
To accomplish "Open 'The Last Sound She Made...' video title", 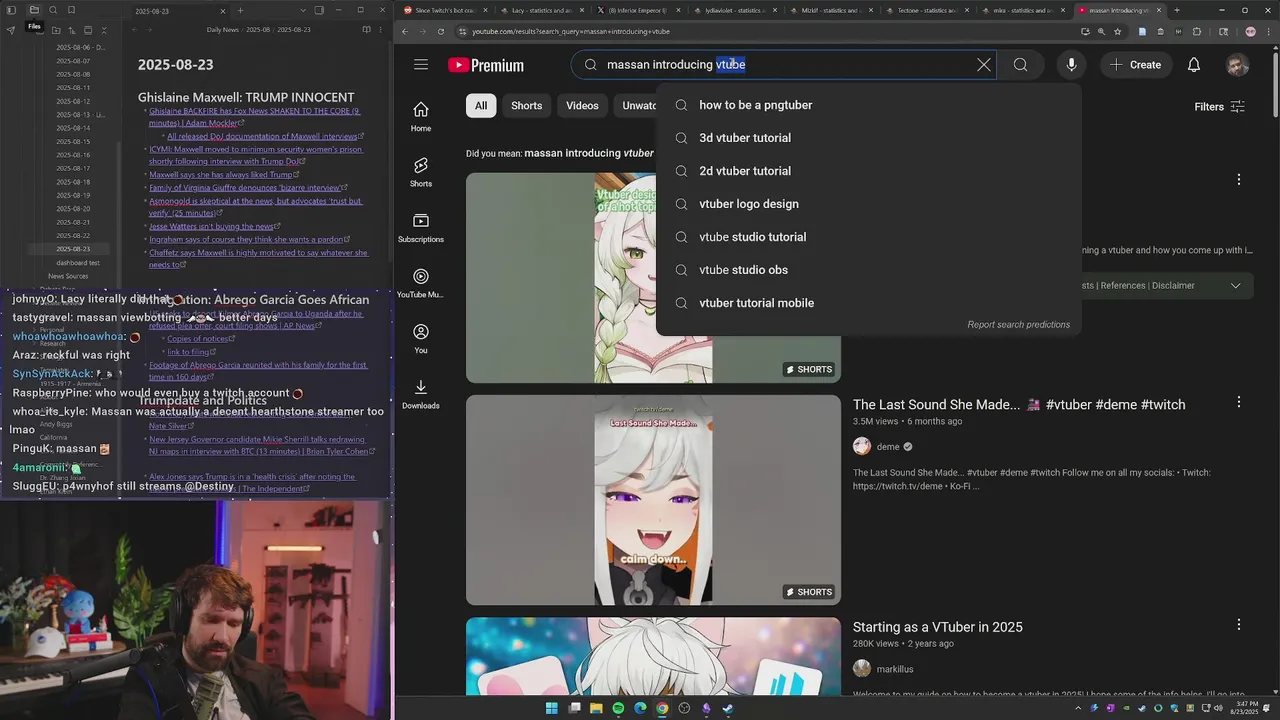I will tap(1019, 405).
